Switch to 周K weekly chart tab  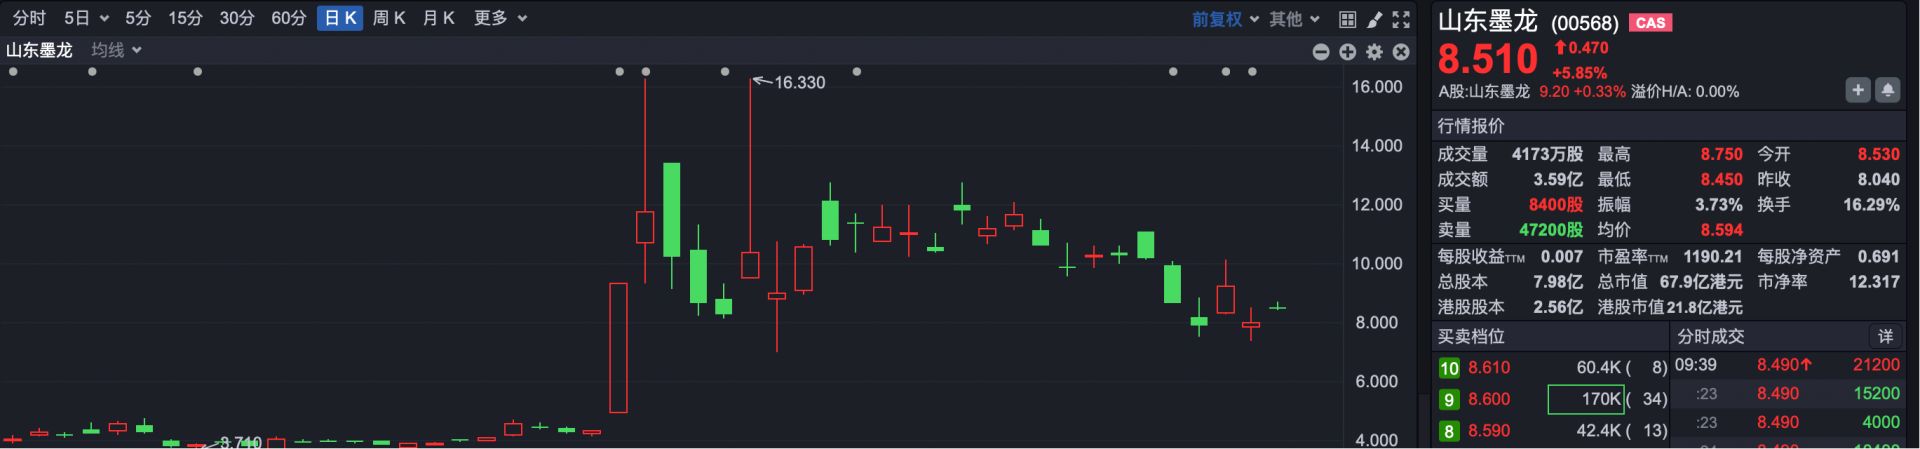(388, 18)
